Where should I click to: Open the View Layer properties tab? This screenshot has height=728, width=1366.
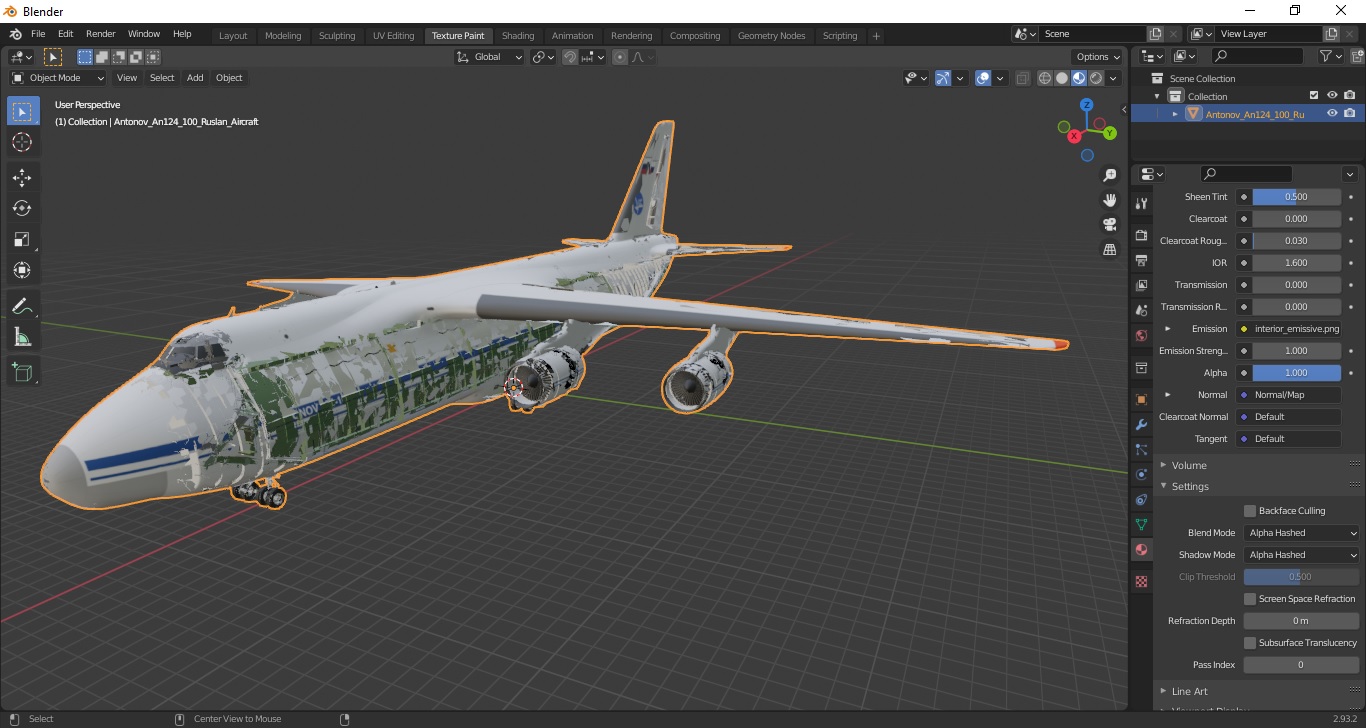pos(1141,285)
